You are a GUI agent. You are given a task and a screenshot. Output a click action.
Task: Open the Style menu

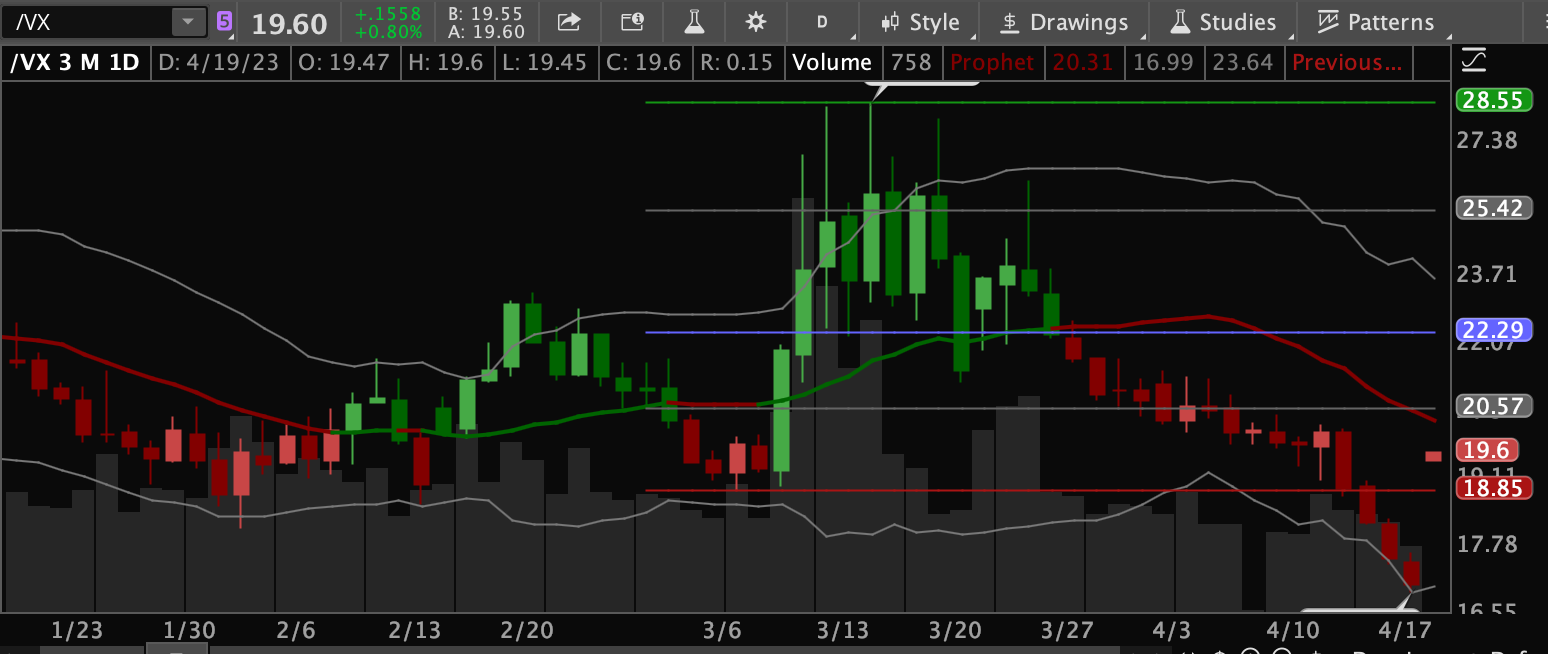(x=921, y=22)
